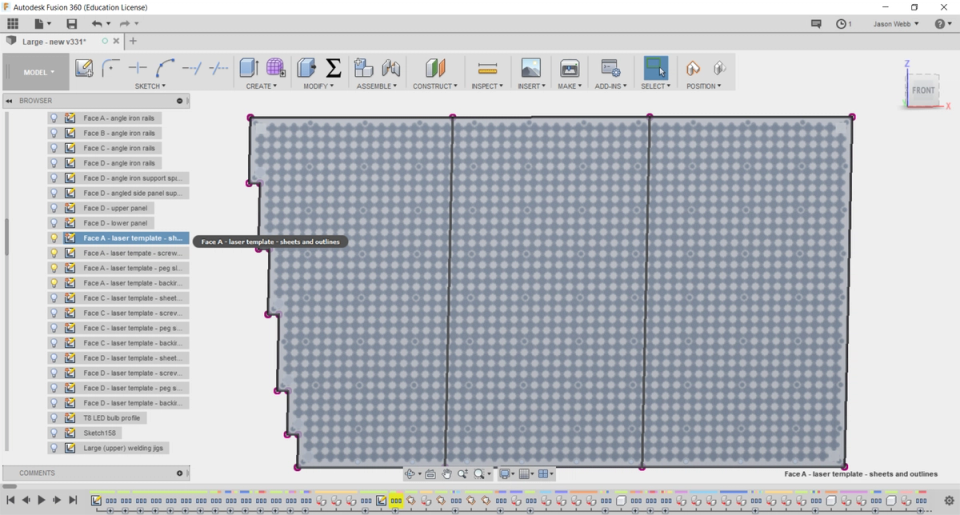Expand the CONSTRUCT menu dropdown
960x515 pixels.
(435, 86)
